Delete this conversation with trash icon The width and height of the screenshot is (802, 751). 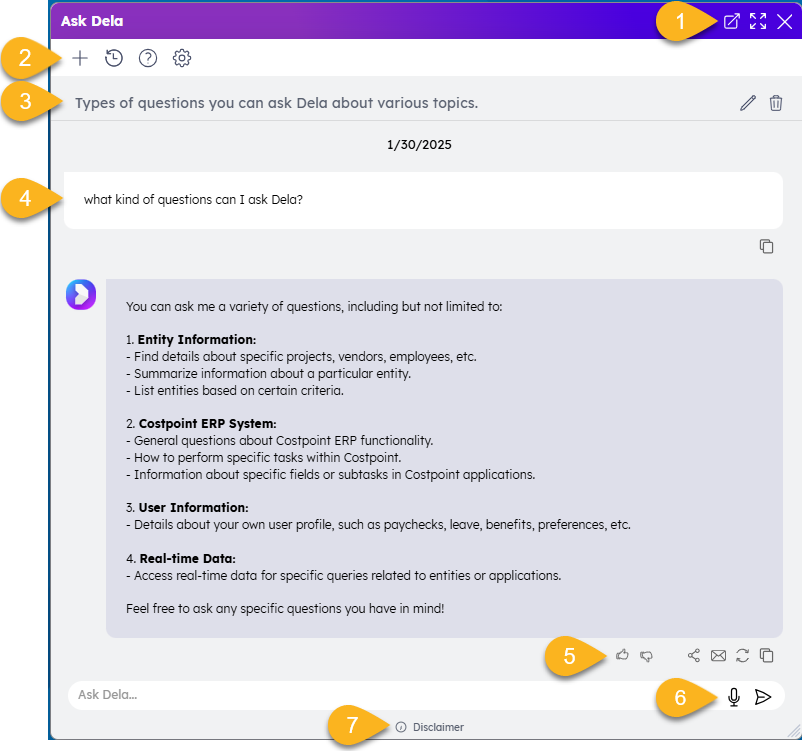(776, 103)
